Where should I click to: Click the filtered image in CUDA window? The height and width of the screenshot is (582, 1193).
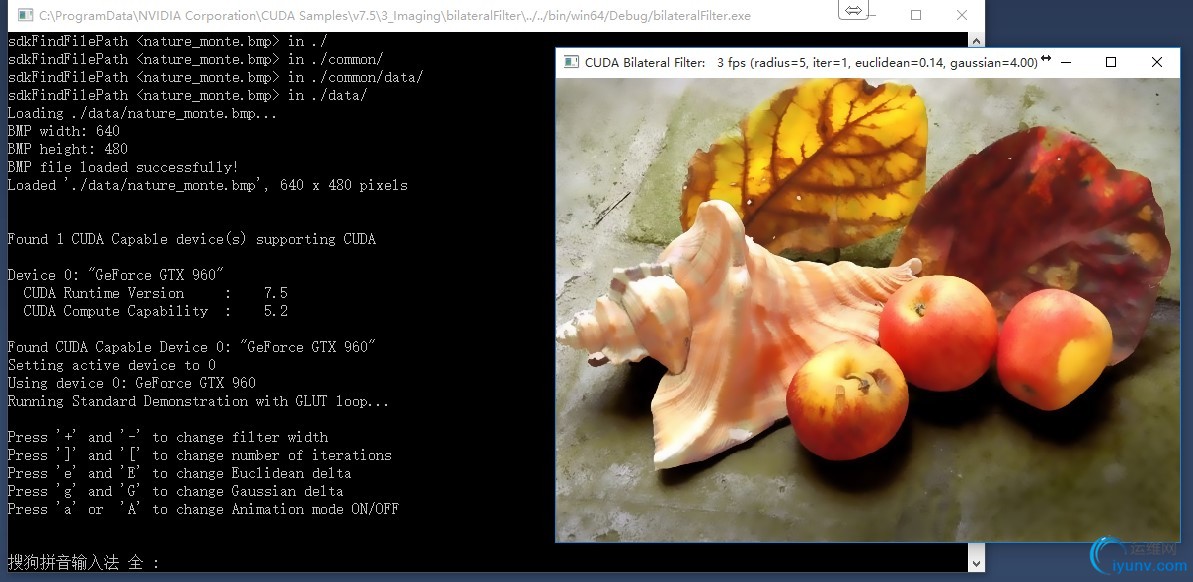point(868,309)
